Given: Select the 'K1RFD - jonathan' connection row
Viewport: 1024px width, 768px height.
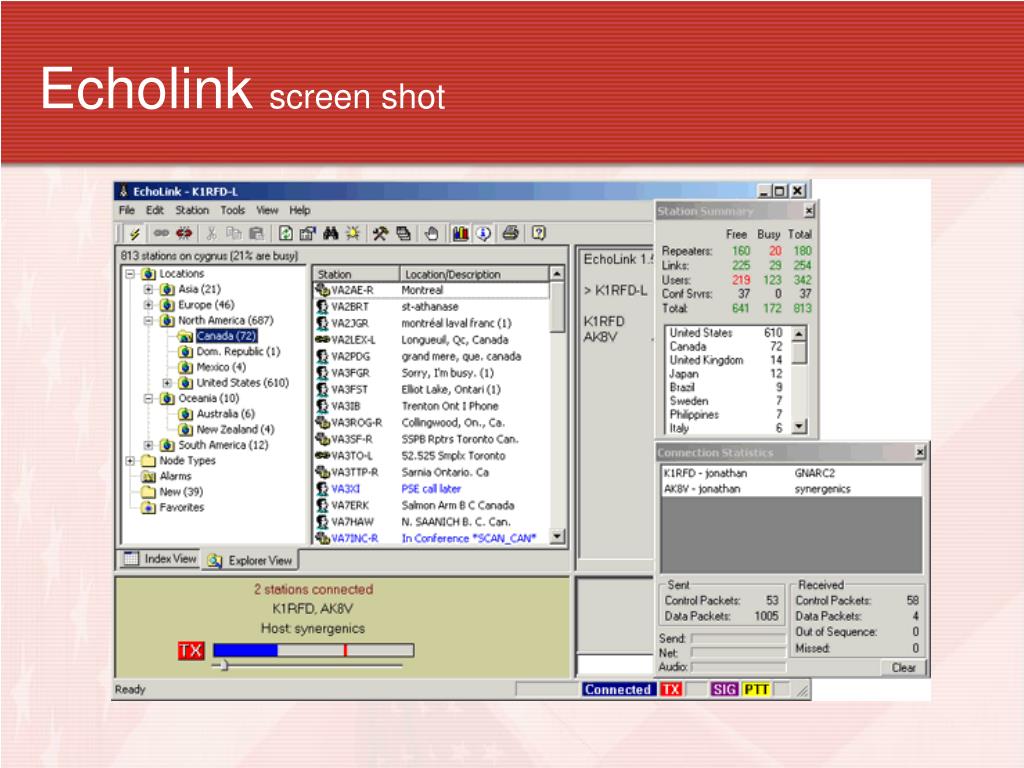Looking at the screenshot, I should pyautogui.click(x=792, y=473).
